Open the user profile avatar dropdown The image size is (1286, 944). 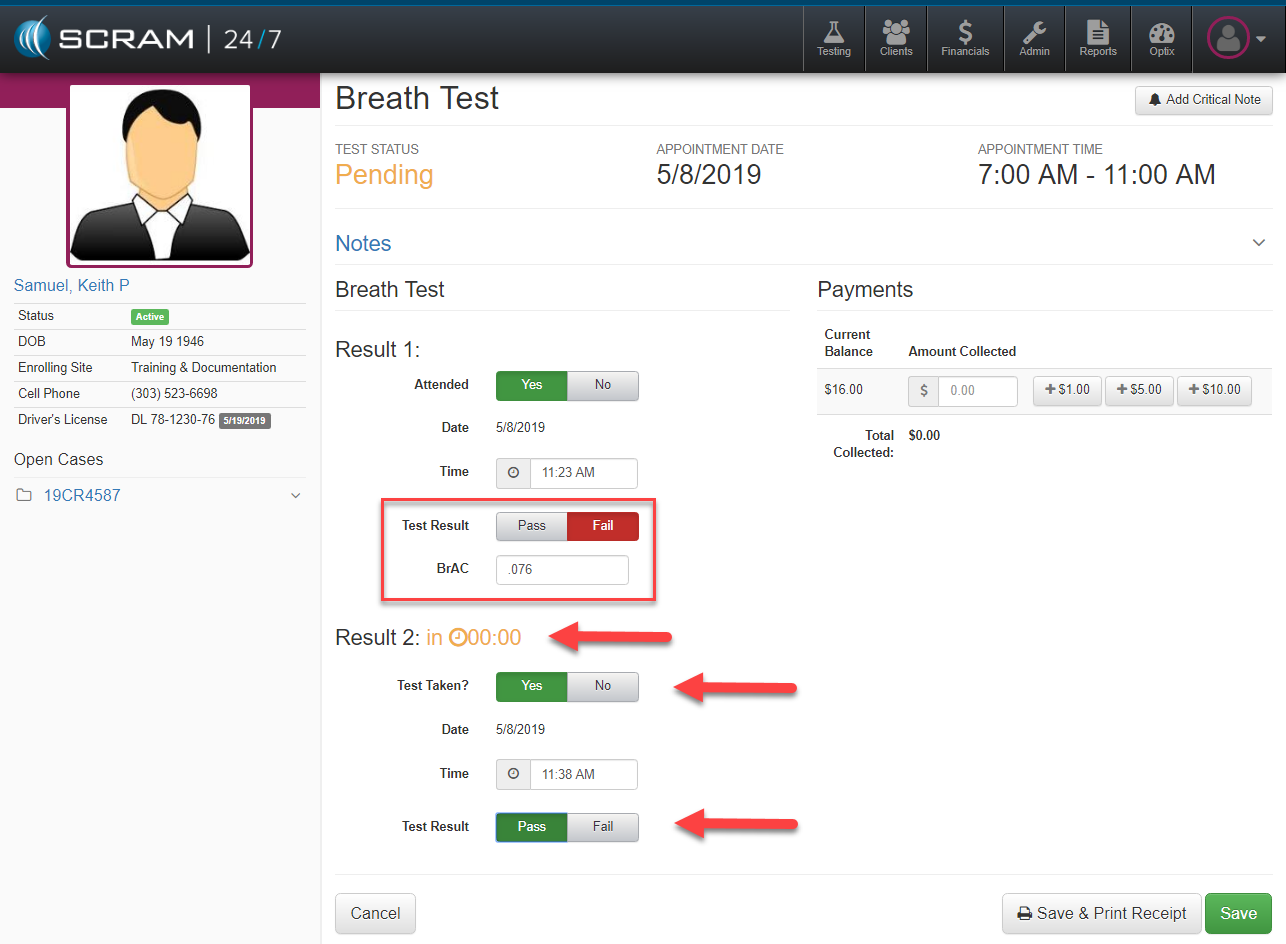click(x=1236, y=39)
